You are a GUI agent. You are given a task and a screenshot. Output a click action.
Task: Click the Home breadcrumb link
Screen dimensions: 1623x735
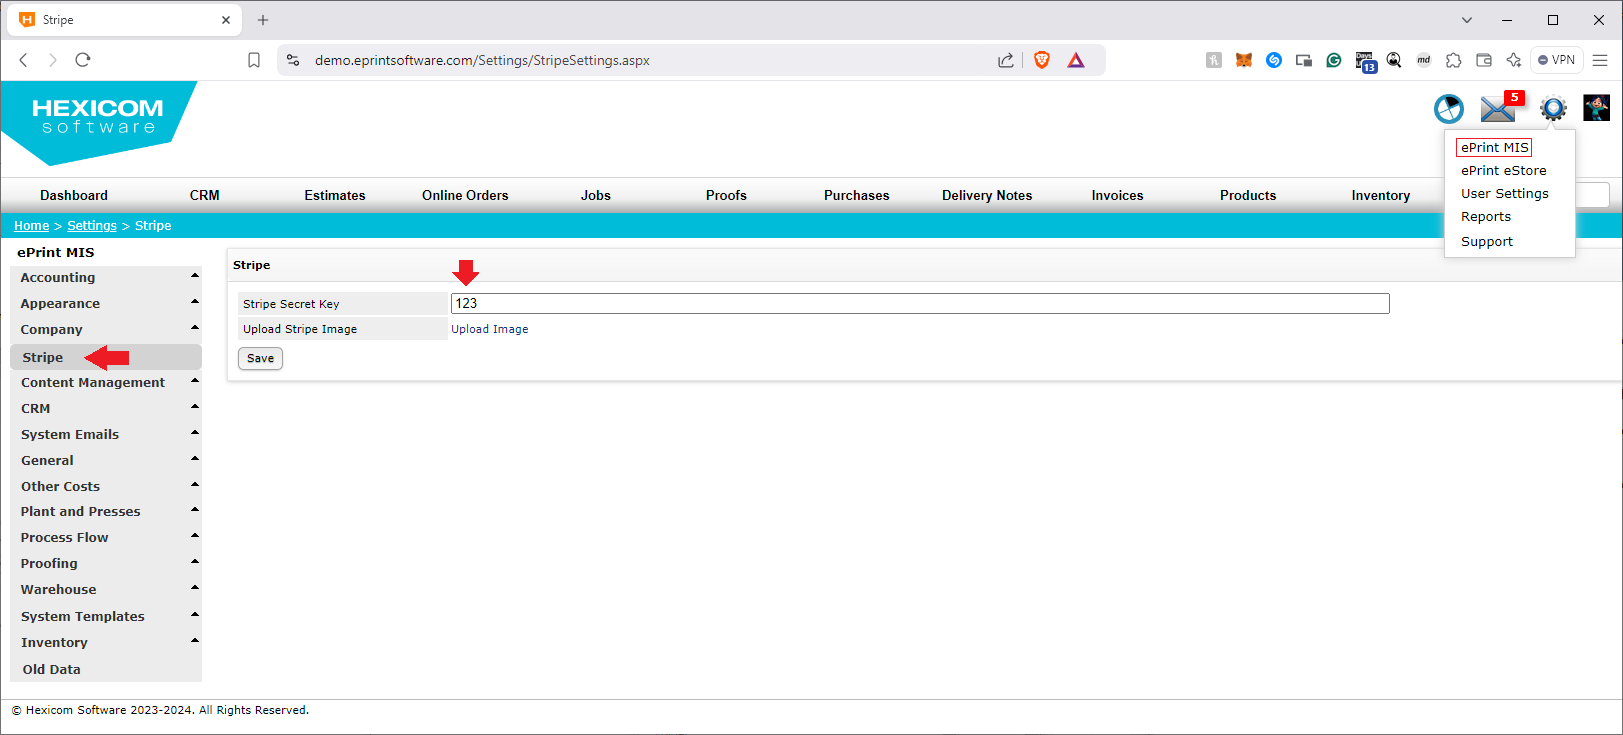(x=31, y=225)
